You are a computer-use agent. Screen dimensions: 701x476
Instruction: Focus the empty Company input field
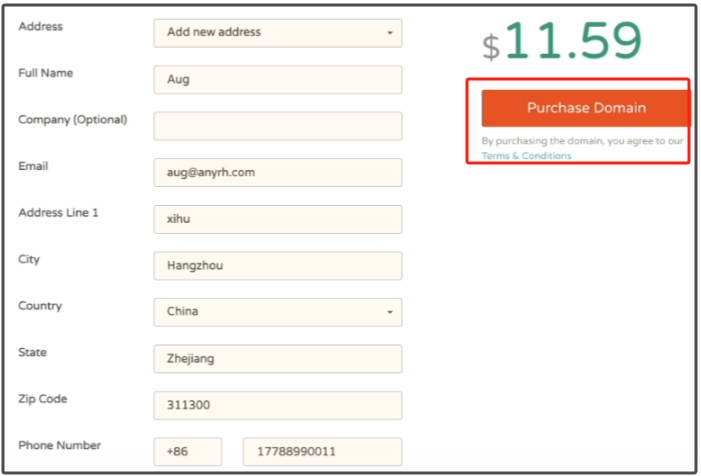[277, 126]
